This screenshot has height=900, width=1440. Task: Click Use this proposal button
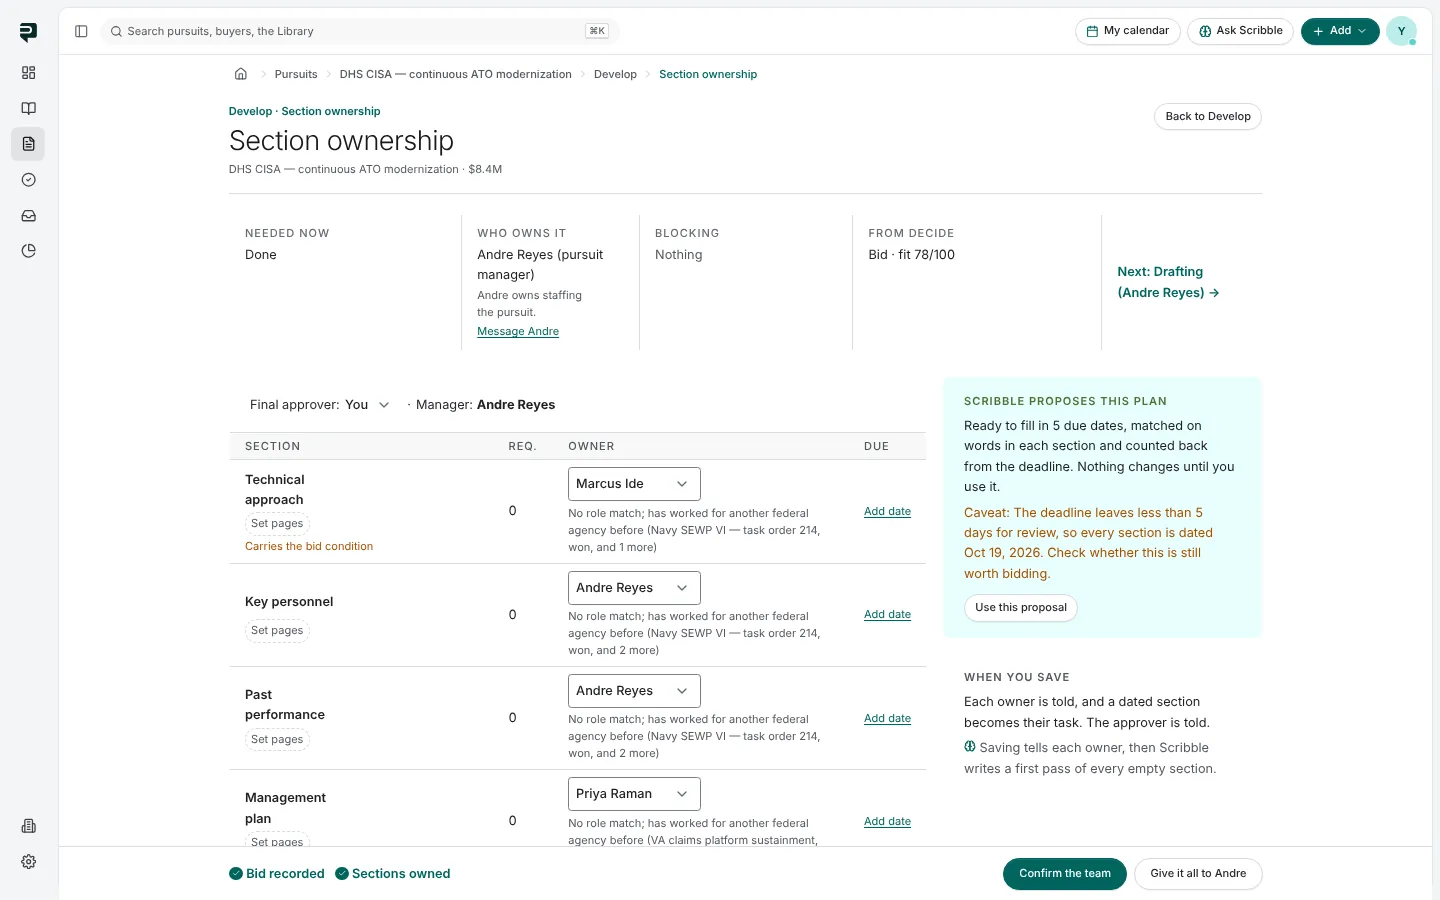coord(1021,607)
